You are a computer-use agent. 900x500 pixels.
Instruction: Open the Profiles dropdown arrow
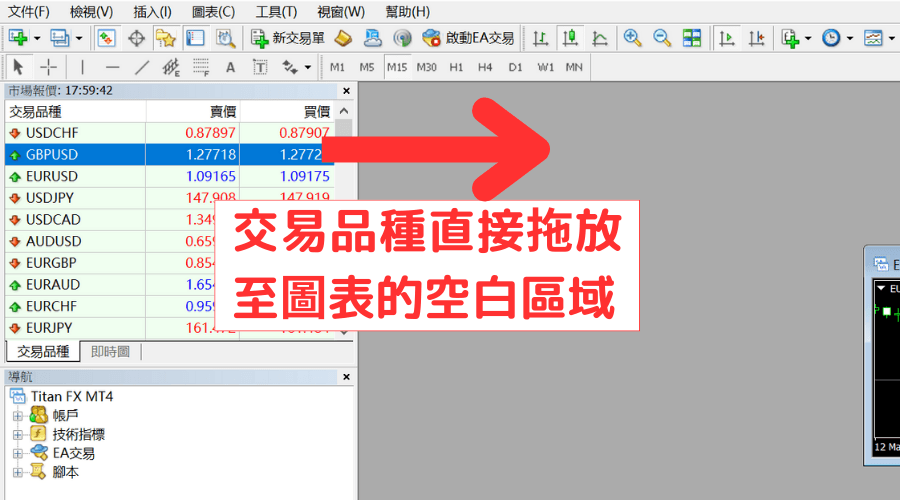pos(79,38)
